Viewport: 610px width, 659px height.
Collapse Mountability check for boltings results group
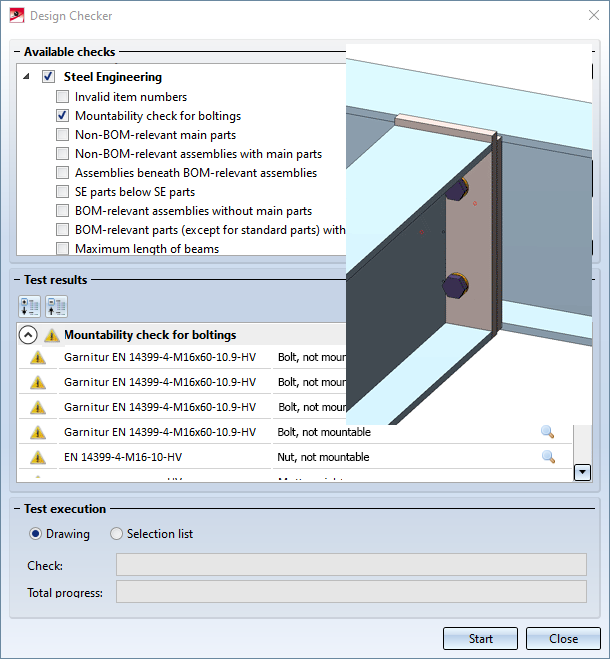pos(28,335)
